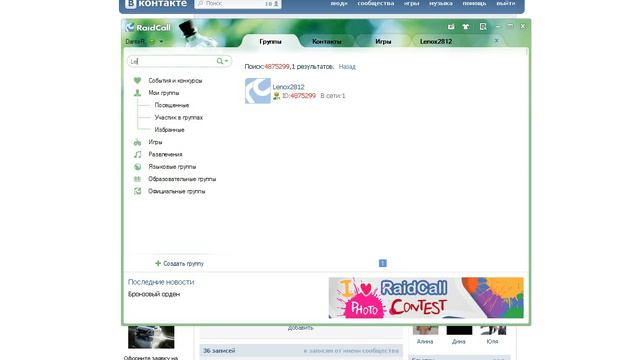Switch to the Группы tab

click(270, 41)
